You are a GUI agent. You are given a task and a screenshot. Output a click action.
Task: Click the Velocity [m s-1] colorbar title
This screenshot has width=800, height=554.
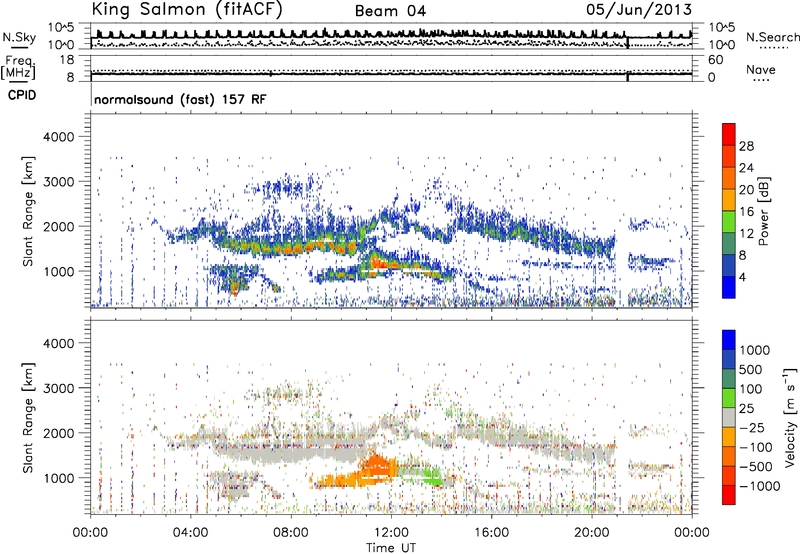coord(790,417)
